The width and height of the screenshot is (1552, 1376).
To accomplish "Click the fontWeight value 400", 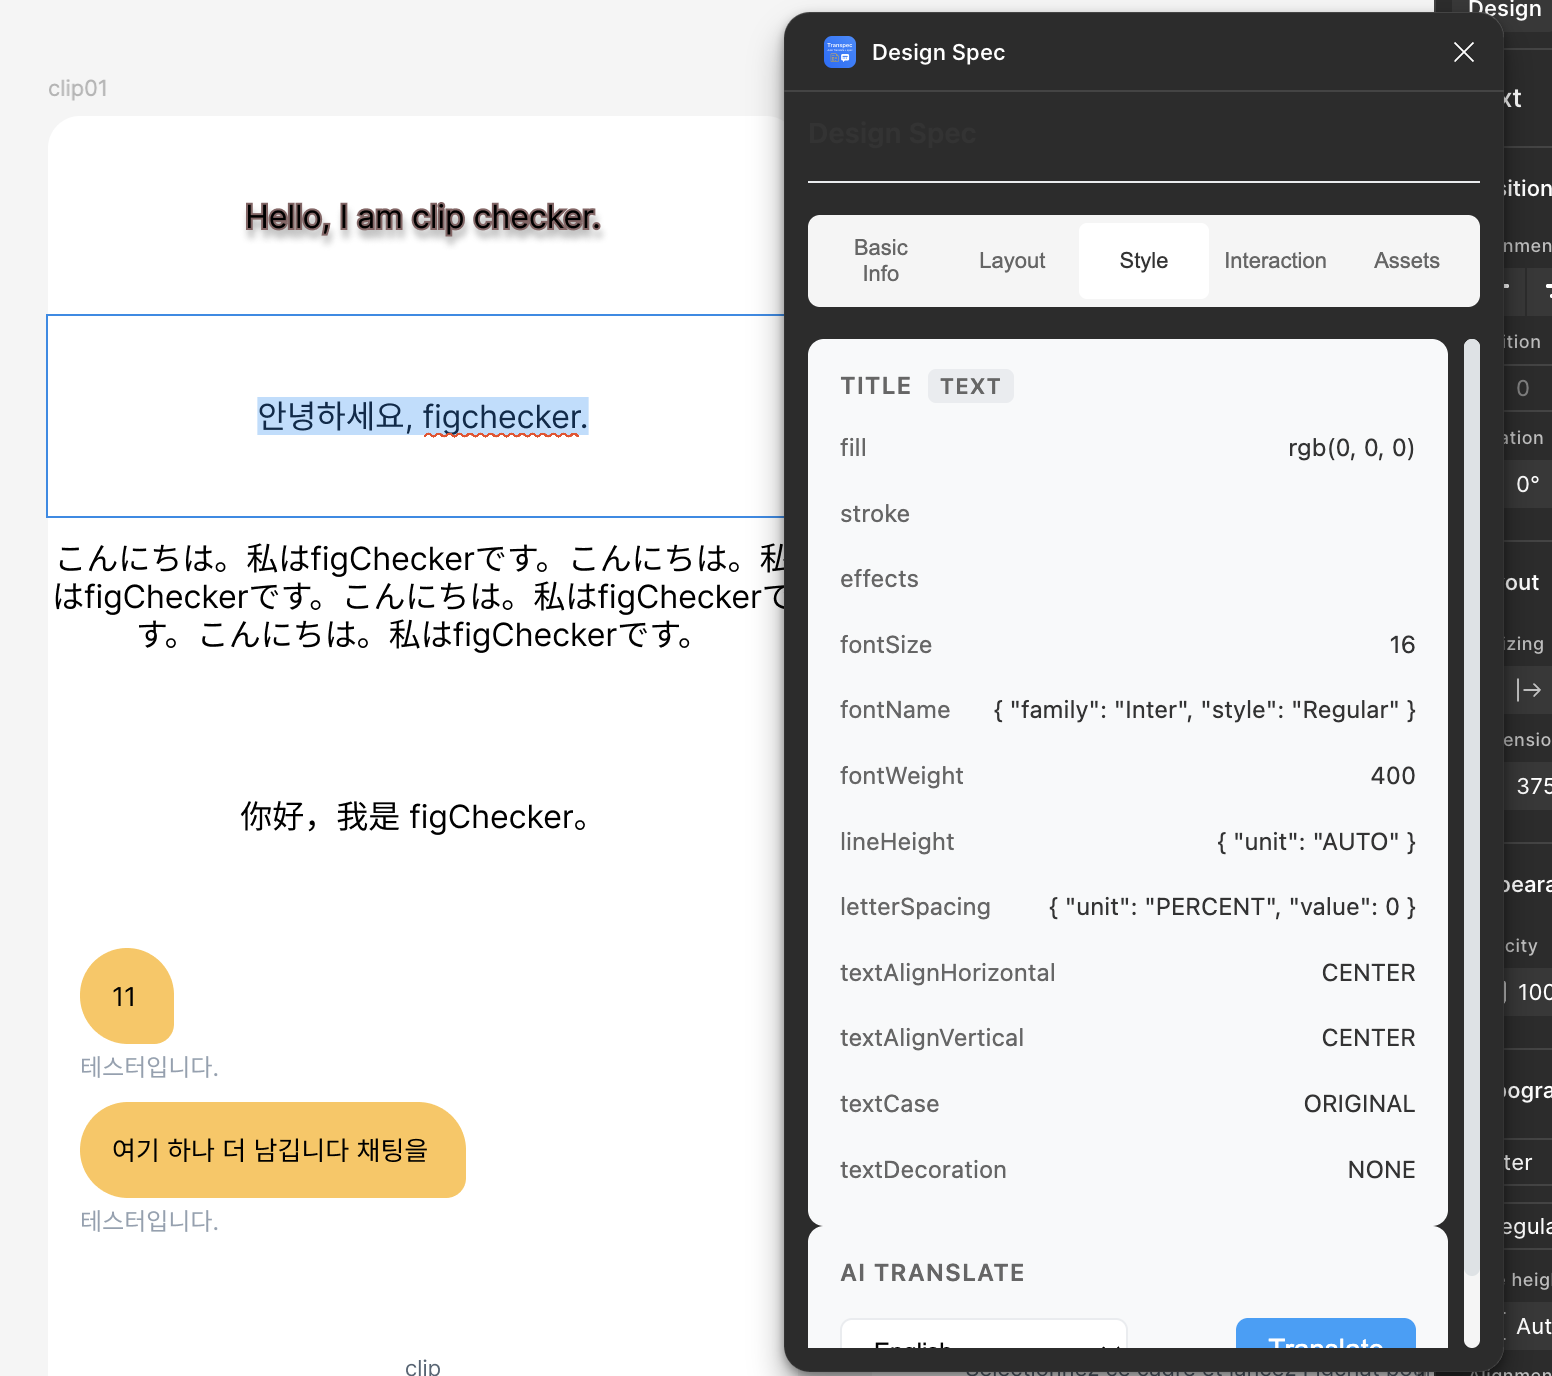I will click(1393, 776).
